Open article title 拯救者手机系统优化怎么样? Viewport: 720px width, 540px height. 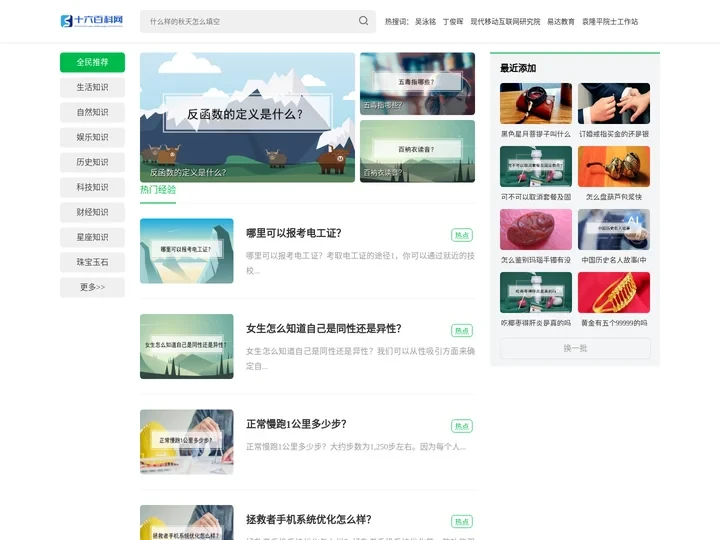[309, 520]
